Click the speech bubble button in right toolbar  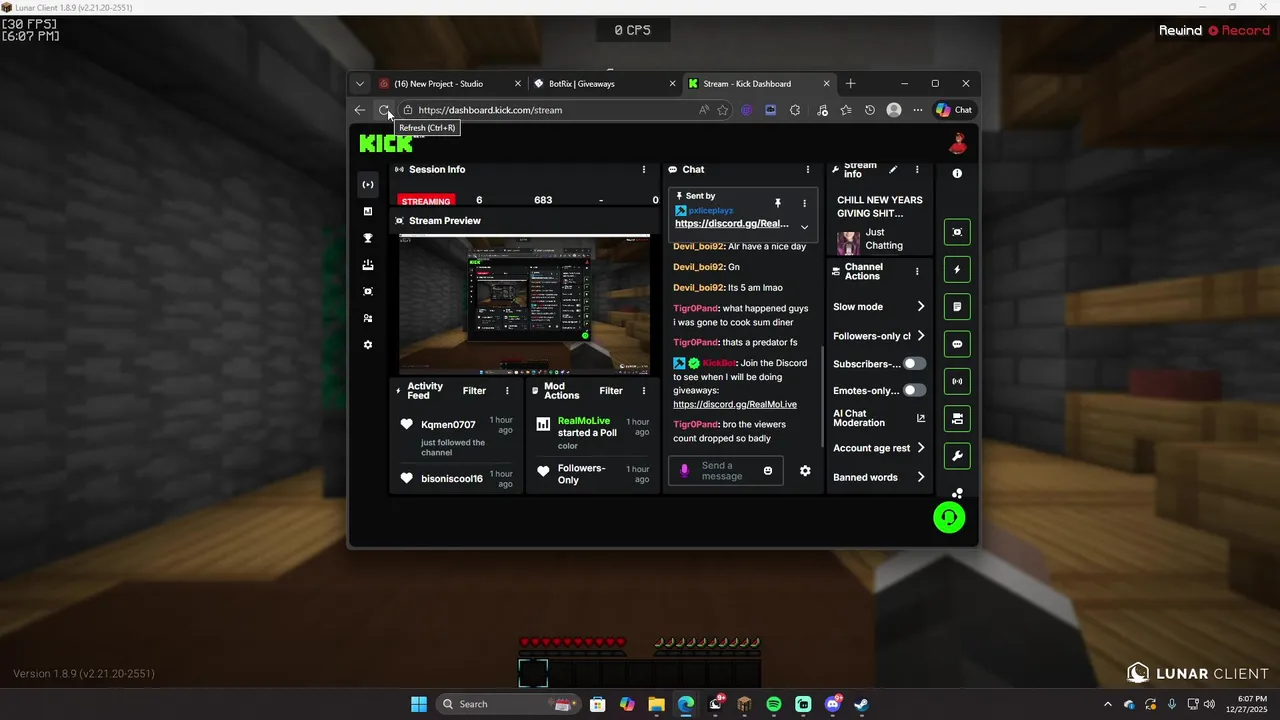[957, 344]
